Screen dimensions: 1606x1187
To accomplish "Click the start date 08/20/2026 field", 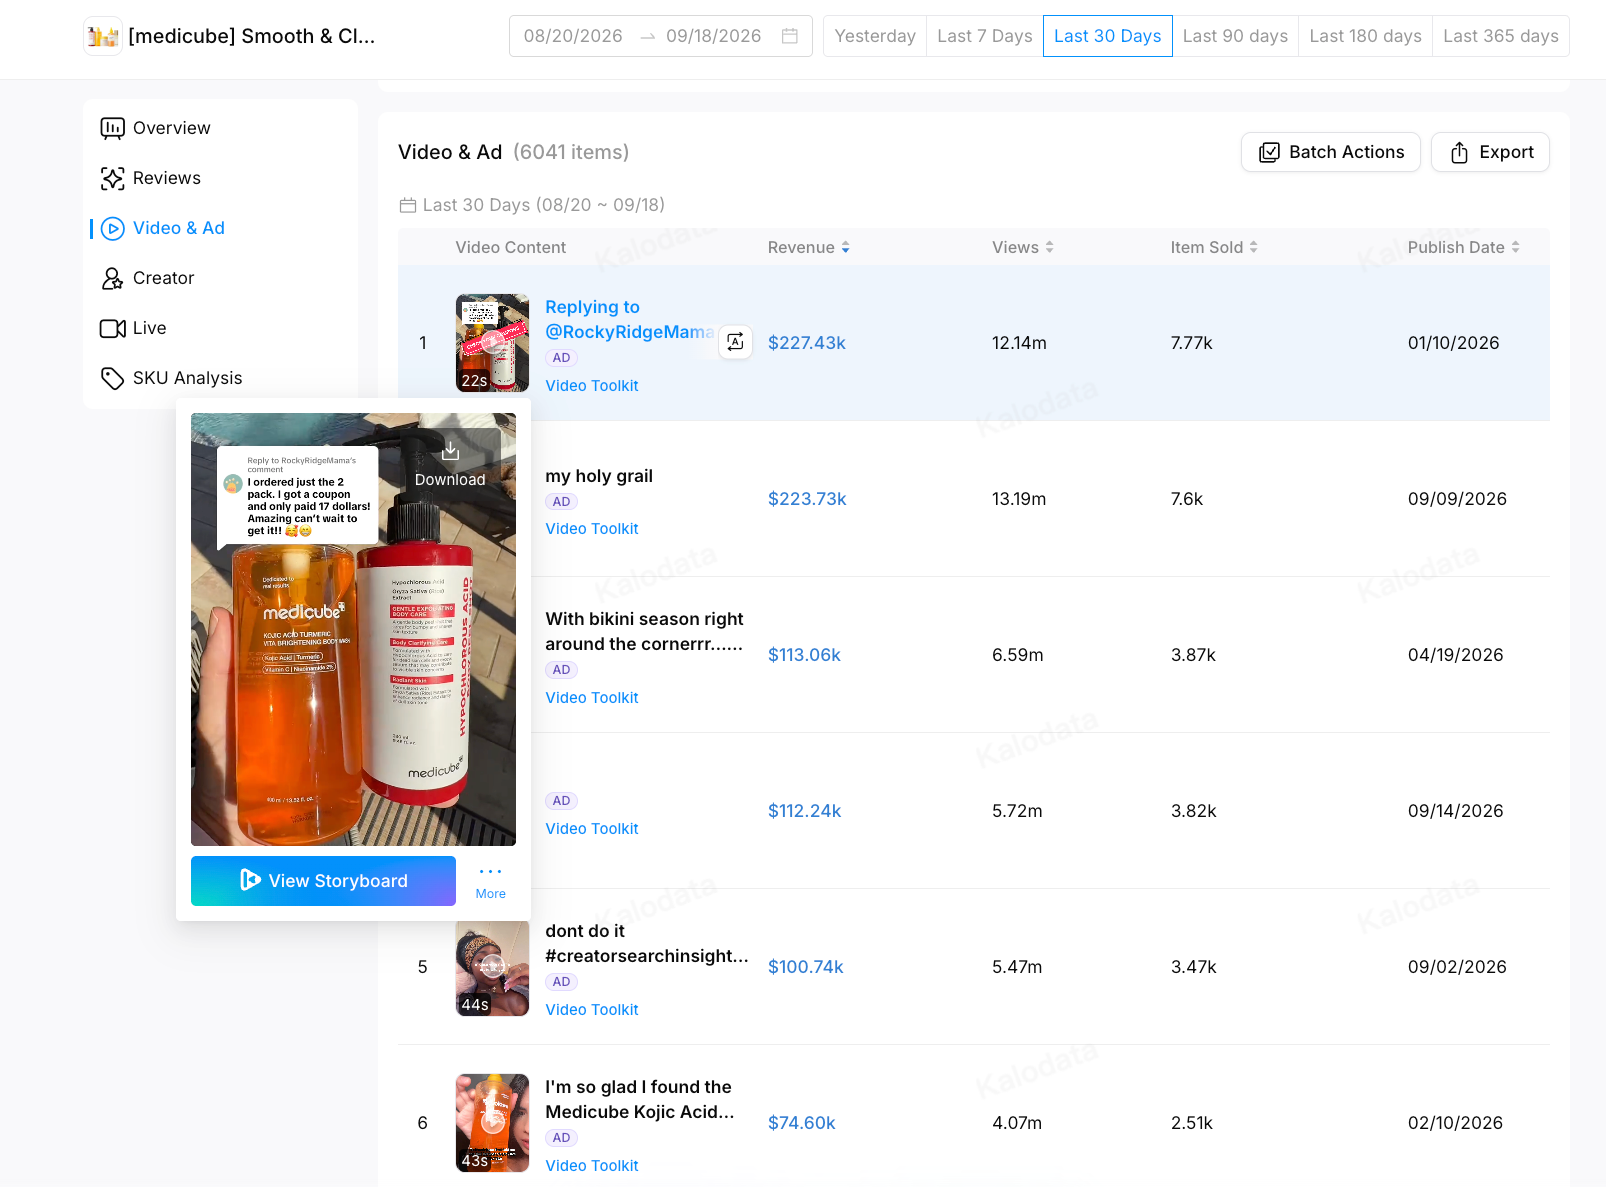I will click(x=573, y=36).
